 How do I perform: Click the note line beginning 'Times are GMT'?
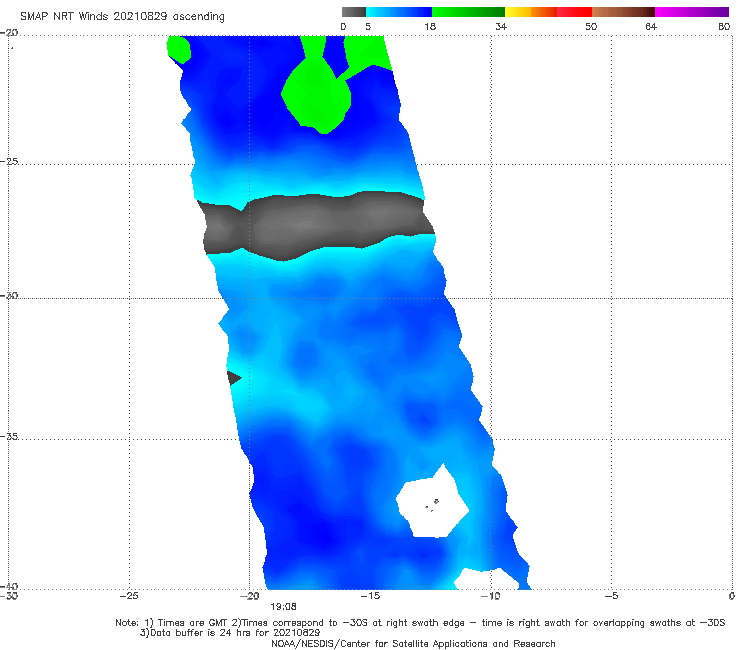click(420, 623)
